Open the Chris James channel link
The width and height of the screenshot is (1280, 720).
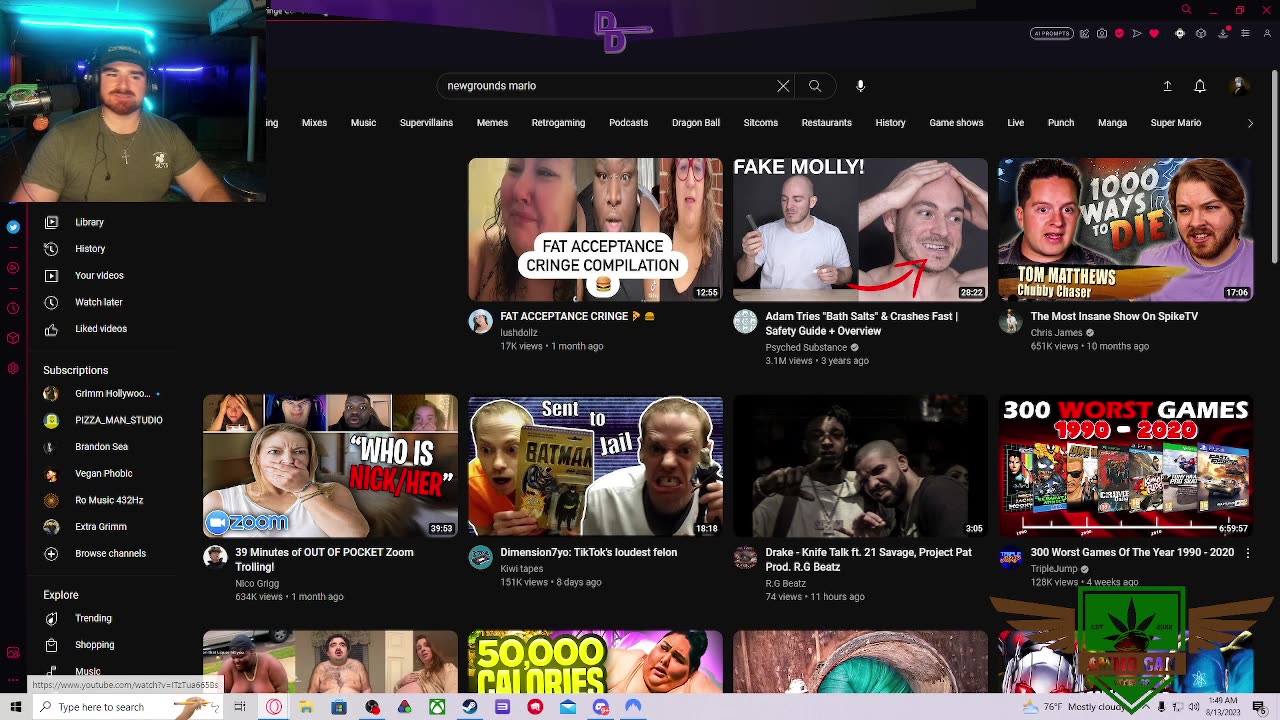1056,333
